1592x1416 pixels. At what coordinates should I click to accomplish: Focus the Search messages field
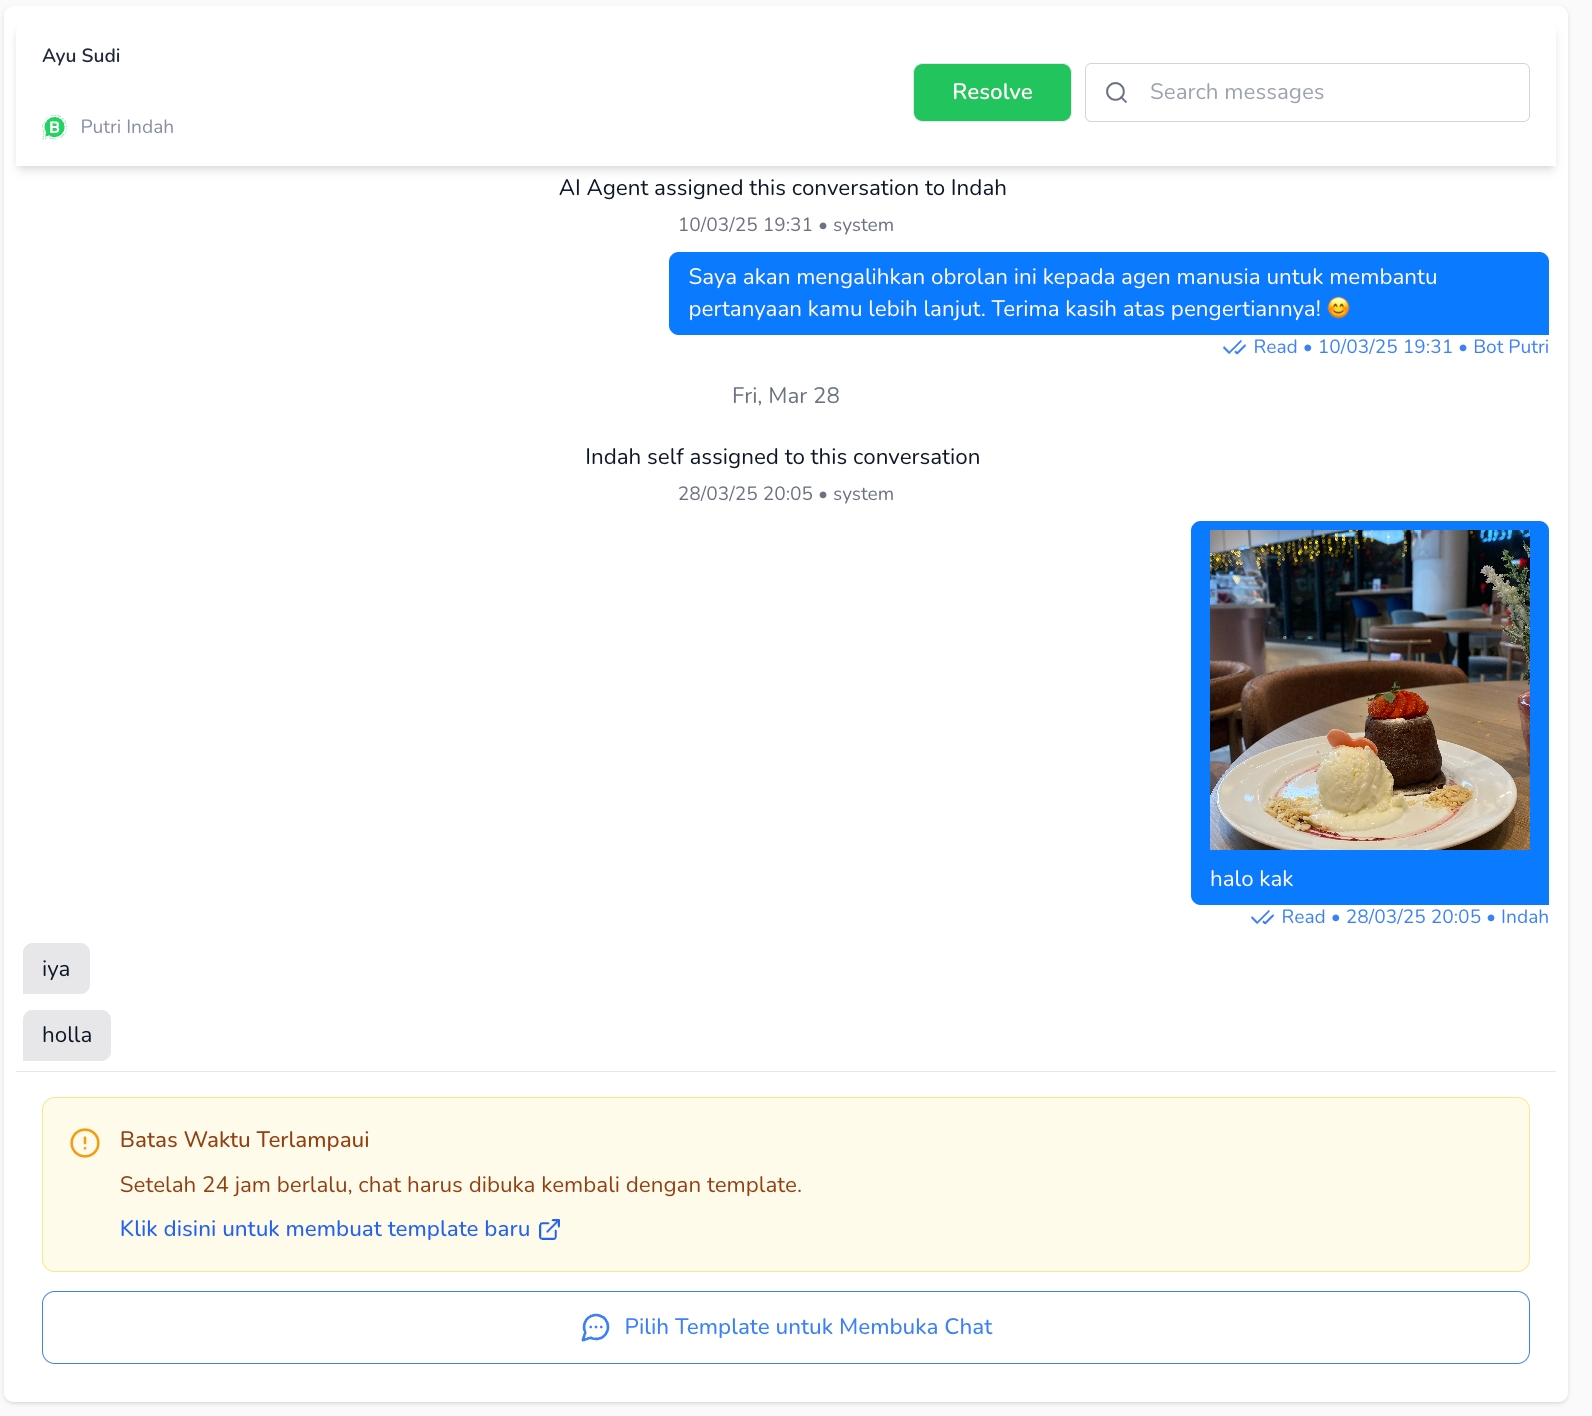[x=1330, y=93]
